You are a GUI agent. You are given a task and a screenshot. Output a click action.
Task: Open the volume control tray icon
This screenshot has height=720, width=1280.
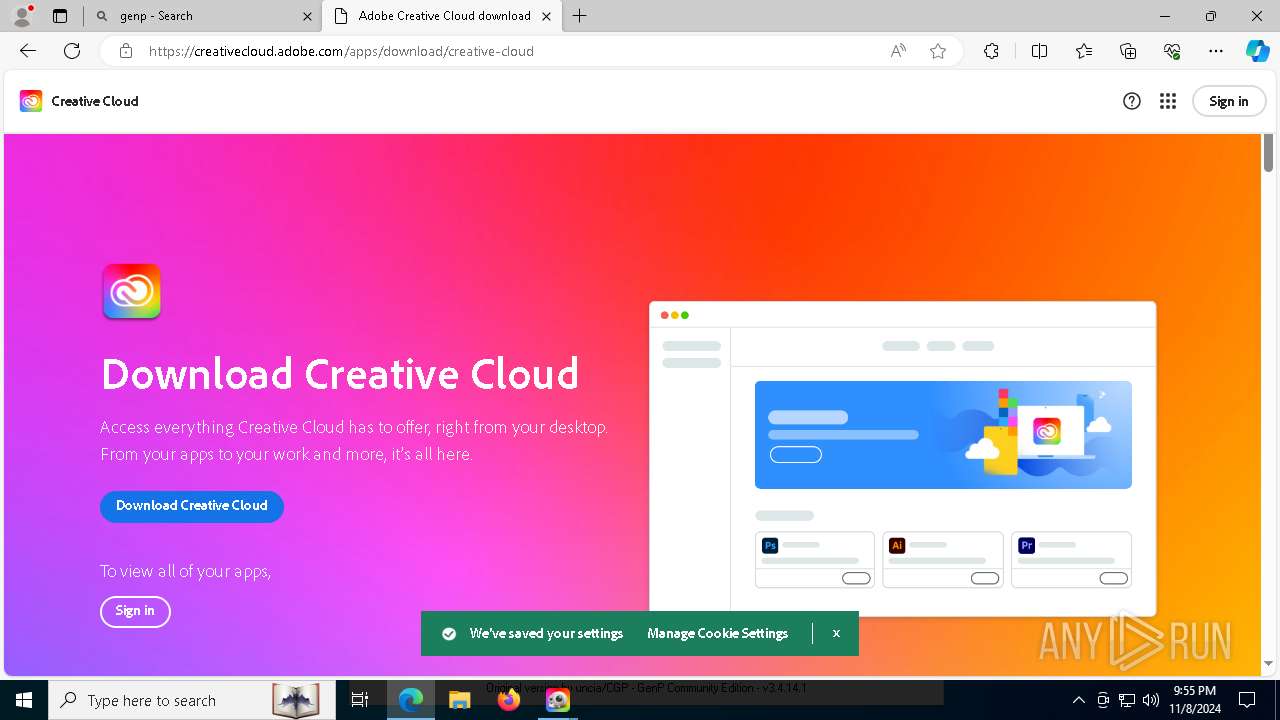click(1150, 700)
